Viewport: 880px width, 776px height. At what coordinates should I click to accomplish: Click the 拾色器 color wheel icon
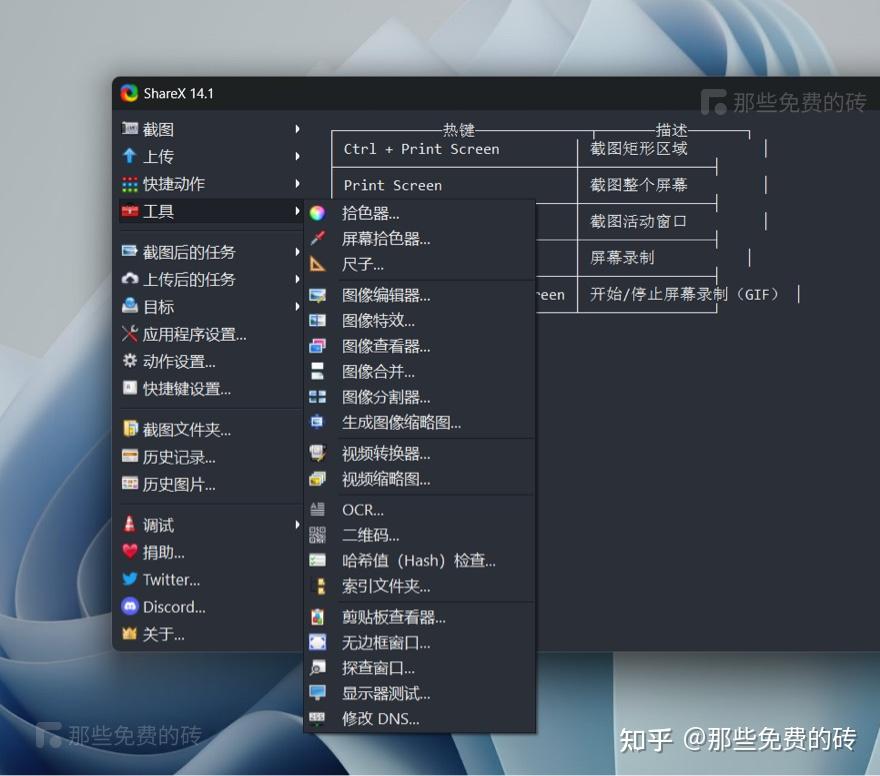317,213
